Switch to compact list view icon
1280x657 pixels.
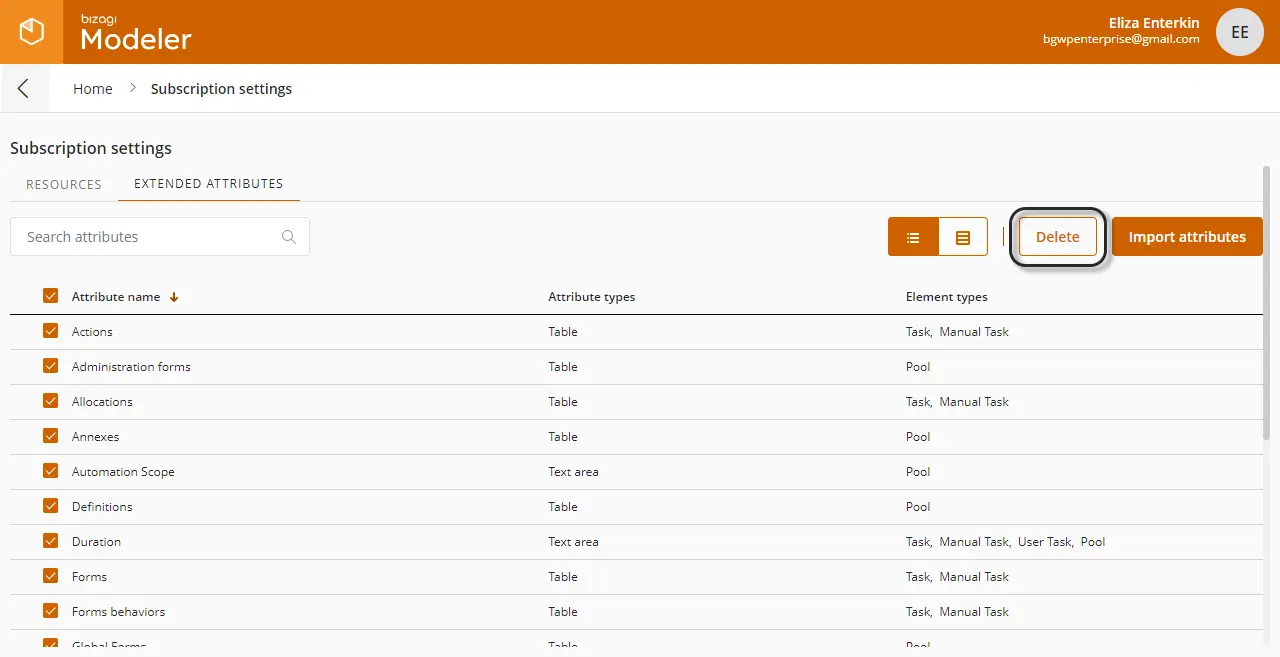click(x=913, y=237)
